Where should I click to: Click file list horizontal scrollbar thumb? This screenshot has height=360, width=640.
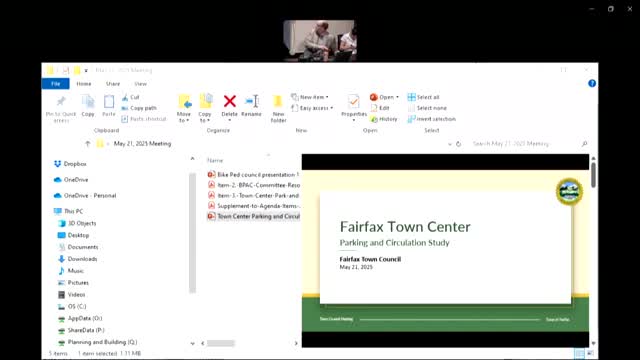(221, 343)
